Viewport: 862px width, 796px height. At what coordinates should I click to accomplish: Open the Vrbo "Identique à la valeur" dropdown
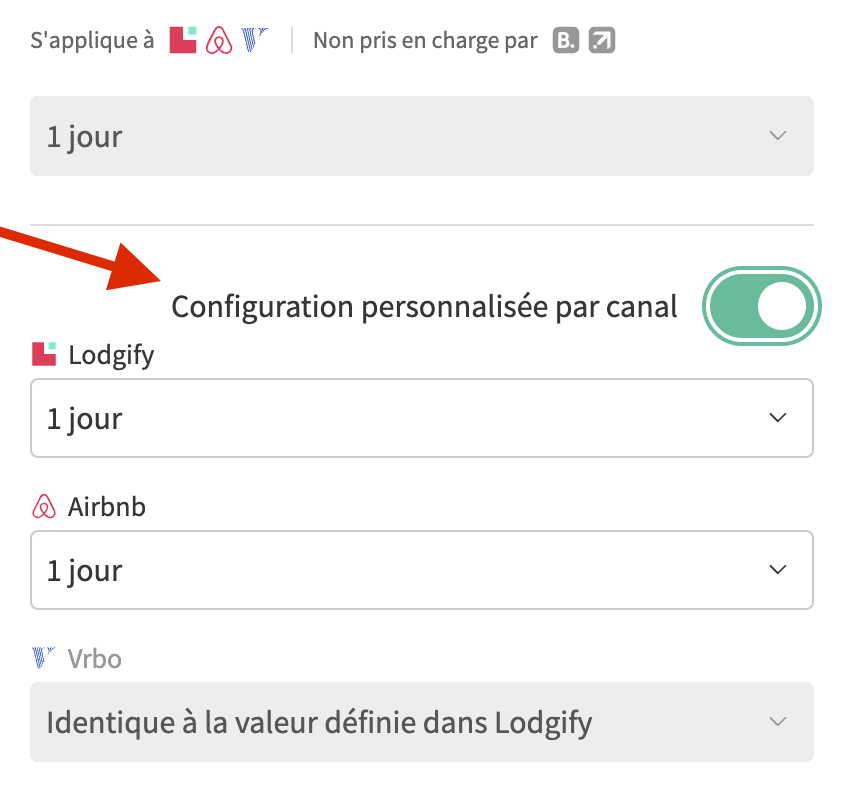click(421, 722)
